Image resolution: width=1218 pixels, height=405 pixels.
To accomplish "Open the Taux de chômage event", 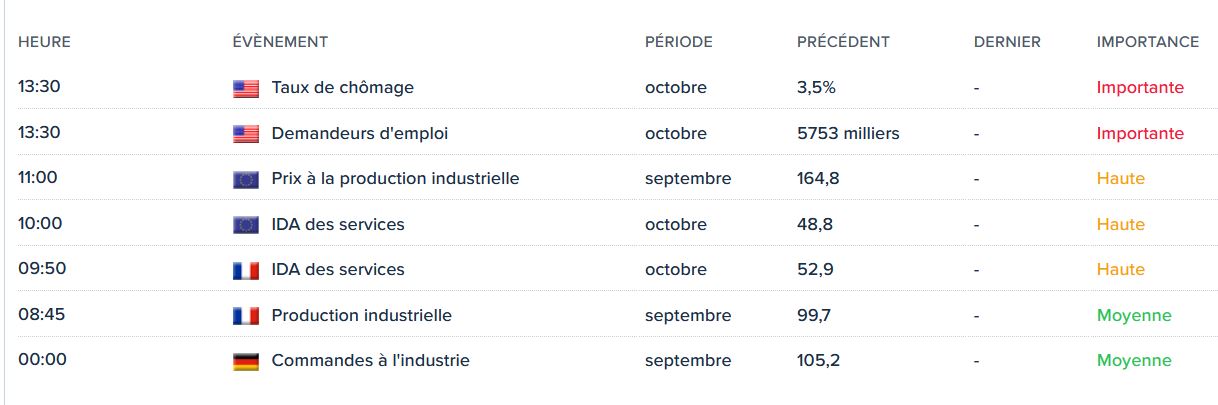I will [x=342, y=88].
